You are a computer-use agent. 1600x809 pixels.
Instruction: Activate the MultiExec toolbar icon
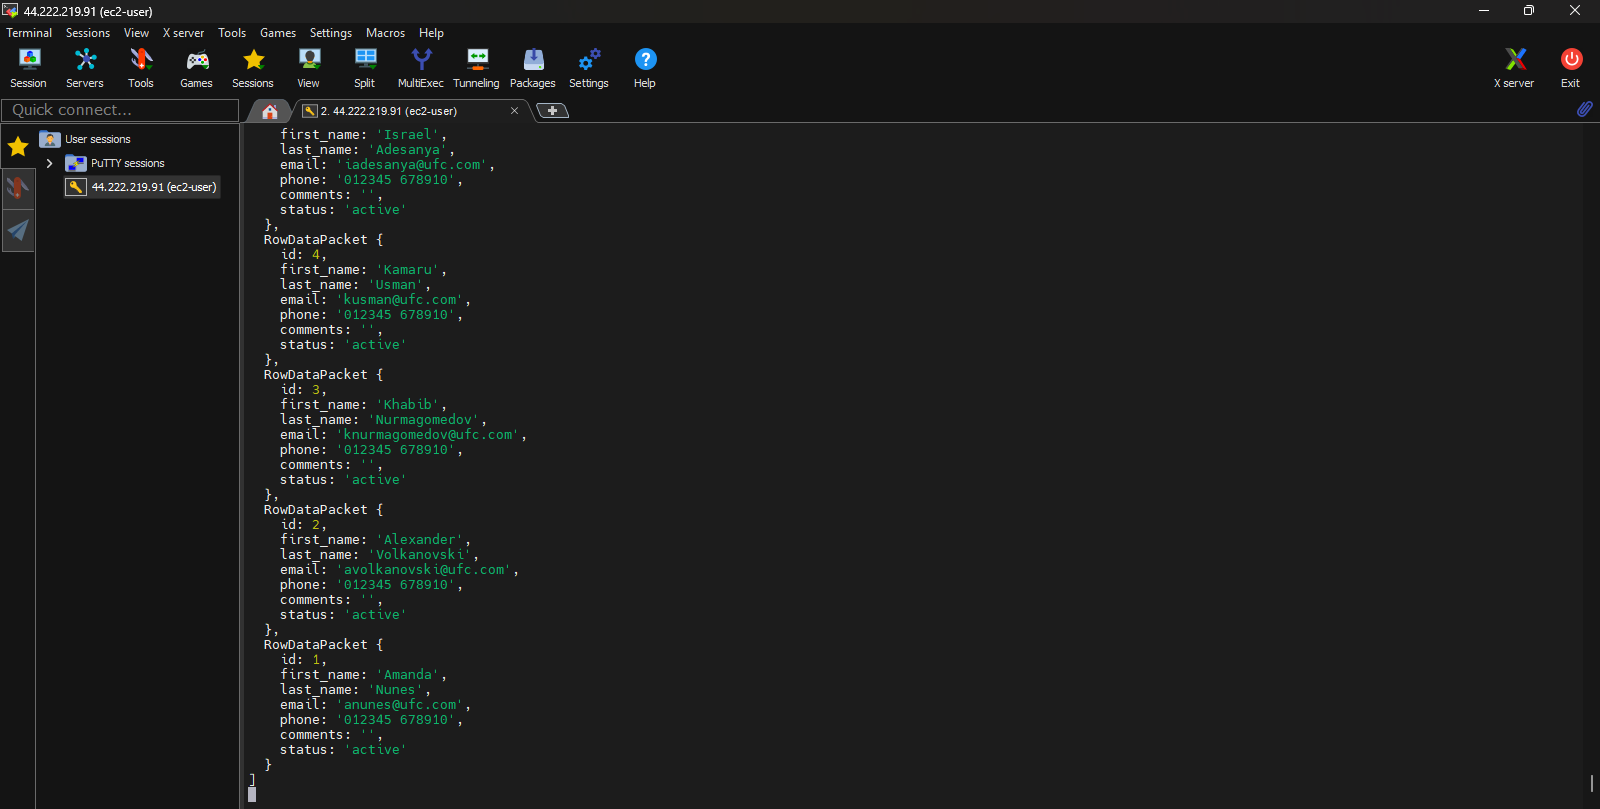pos(421,68)
